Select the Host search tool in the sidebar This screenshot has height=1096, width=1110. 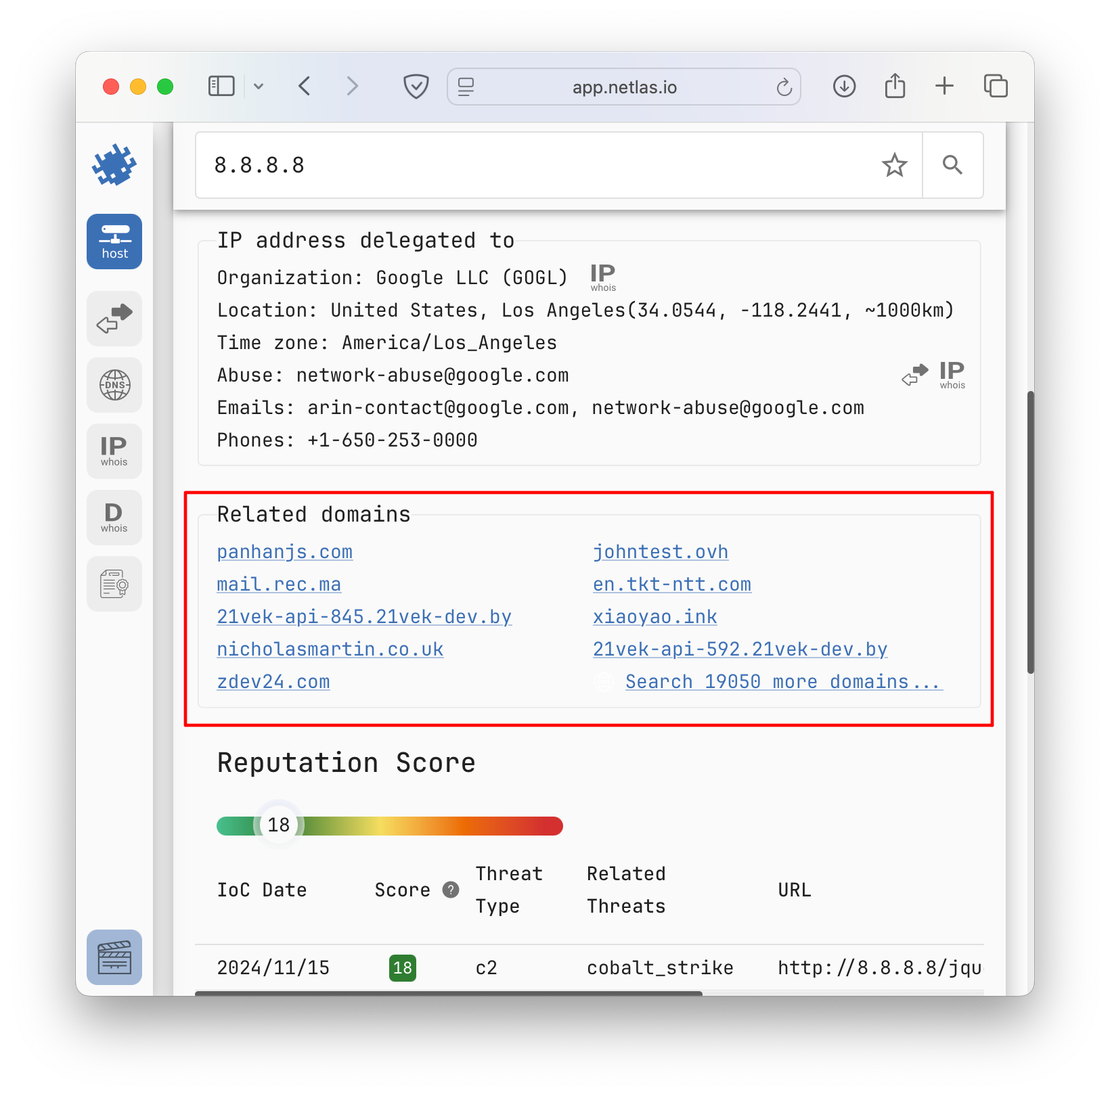click(114, 241)
